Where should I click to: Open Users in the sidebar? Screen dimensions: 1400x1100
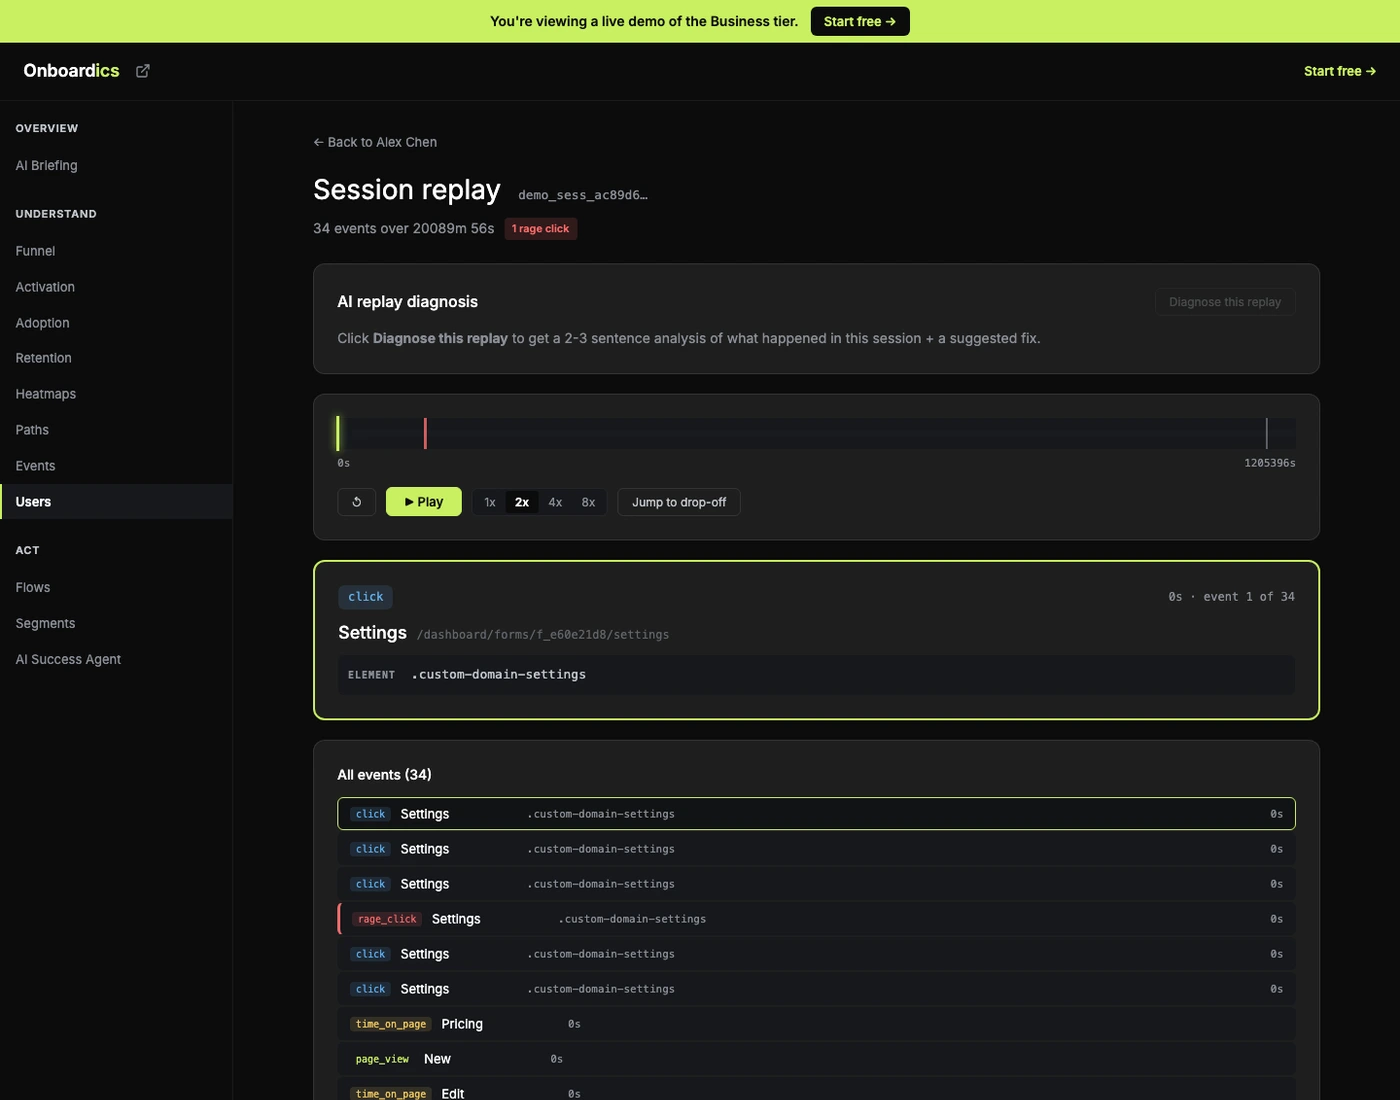click(x=33, y=501)
